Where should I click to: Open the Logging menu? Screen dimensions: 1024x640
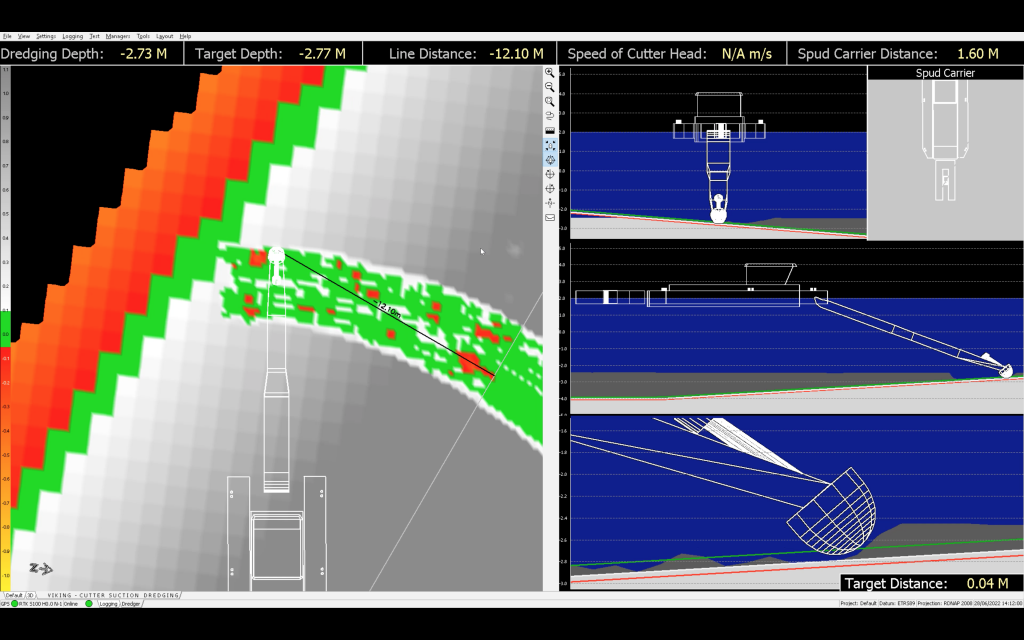(72, 37)
